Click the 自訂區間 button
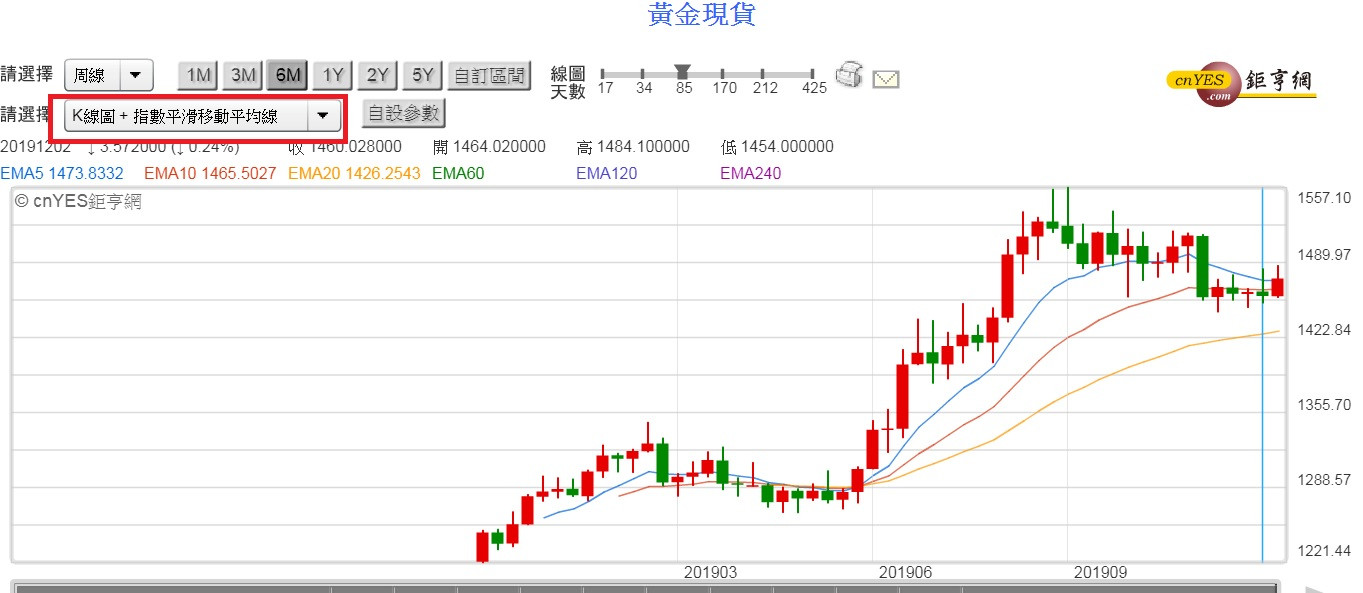Viewport: 1363px width, 593px height. pyautogui.click(x=488, y=75)
